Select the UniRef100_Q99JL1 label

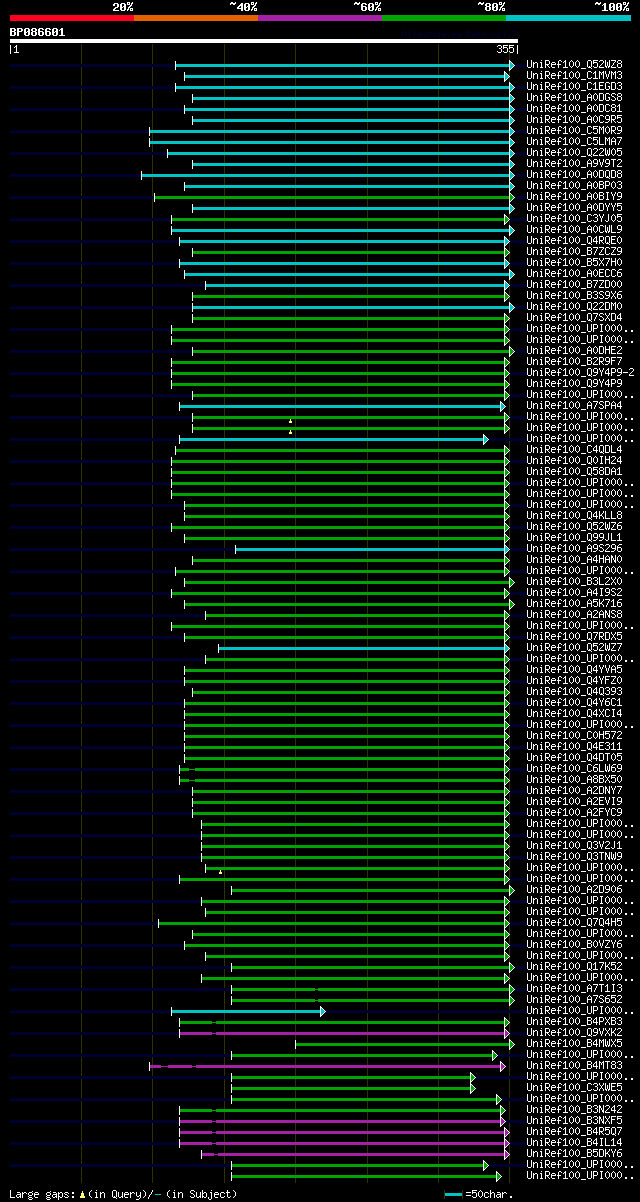coord(574,537)
